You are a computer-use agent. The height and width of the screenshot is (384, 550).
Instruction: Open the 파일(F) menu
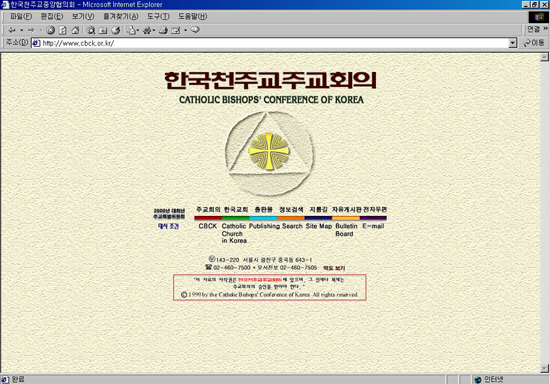21,16
